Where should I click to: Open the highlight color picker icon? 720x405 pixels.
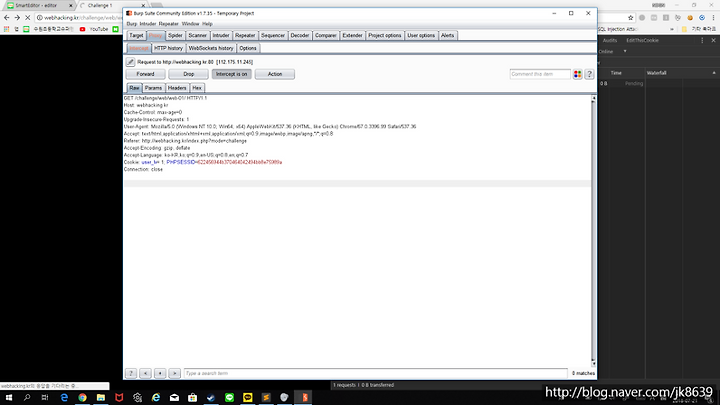pyautogui.click(x=577, y=74)
